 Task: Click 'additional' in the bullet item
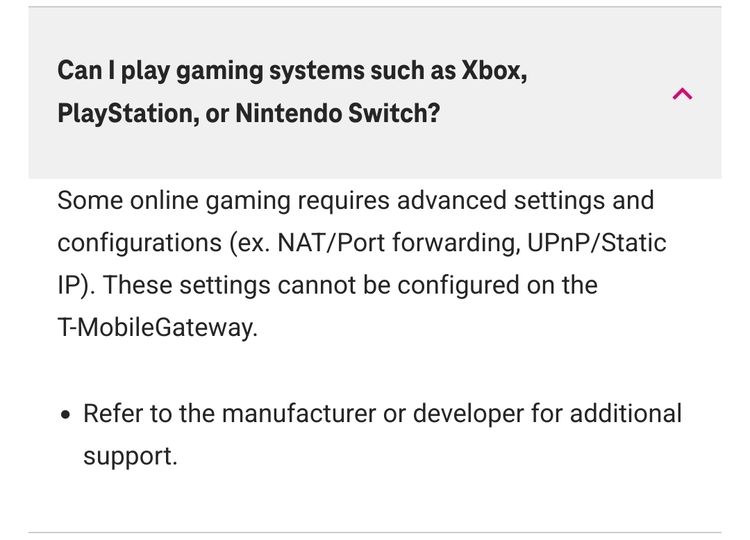[626, 413]
